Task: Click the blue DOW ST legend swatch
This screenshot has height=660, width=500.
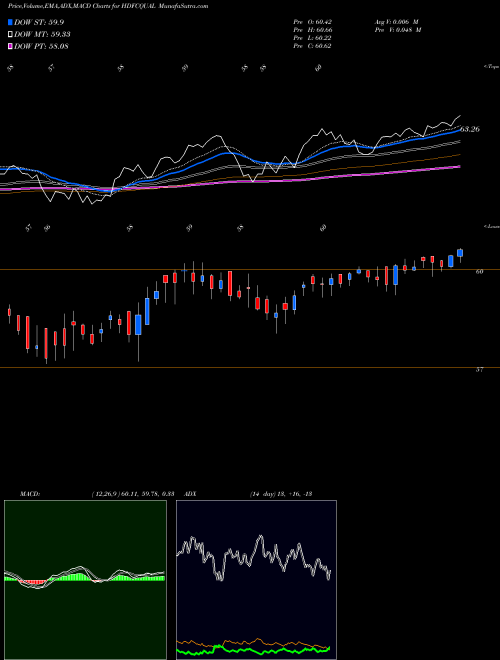Action: [x=10, y=22]
